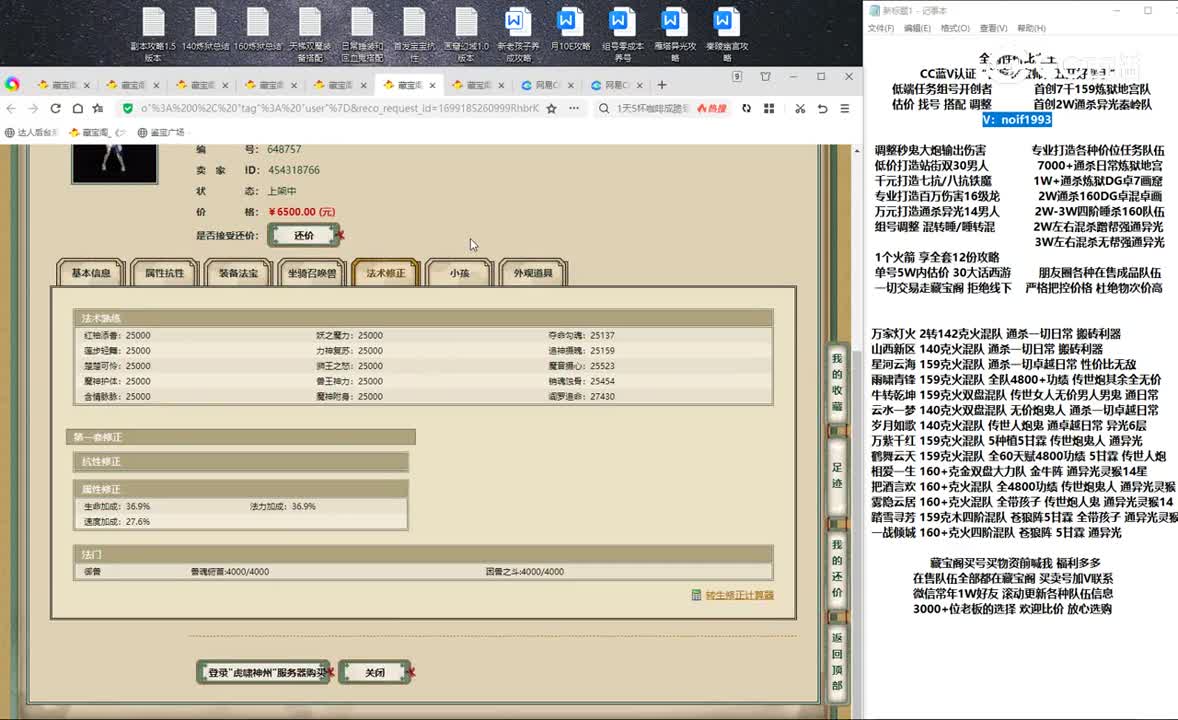Click the highlighted text V: noif1993 in Notepad
Image resolution: width=1178 pixels, height=720 pixels.
(1017, 119)
